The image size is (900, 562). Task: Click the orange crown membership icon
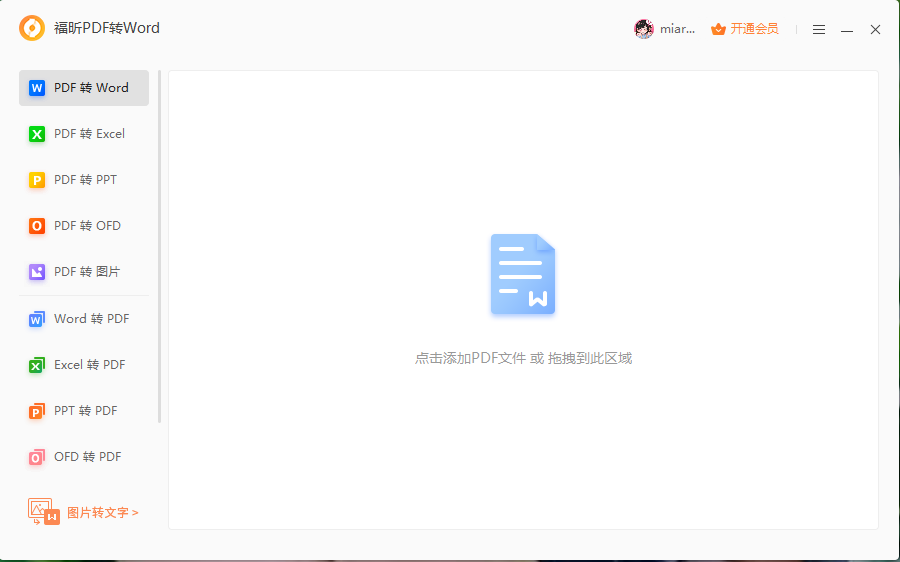pos(718,29)
